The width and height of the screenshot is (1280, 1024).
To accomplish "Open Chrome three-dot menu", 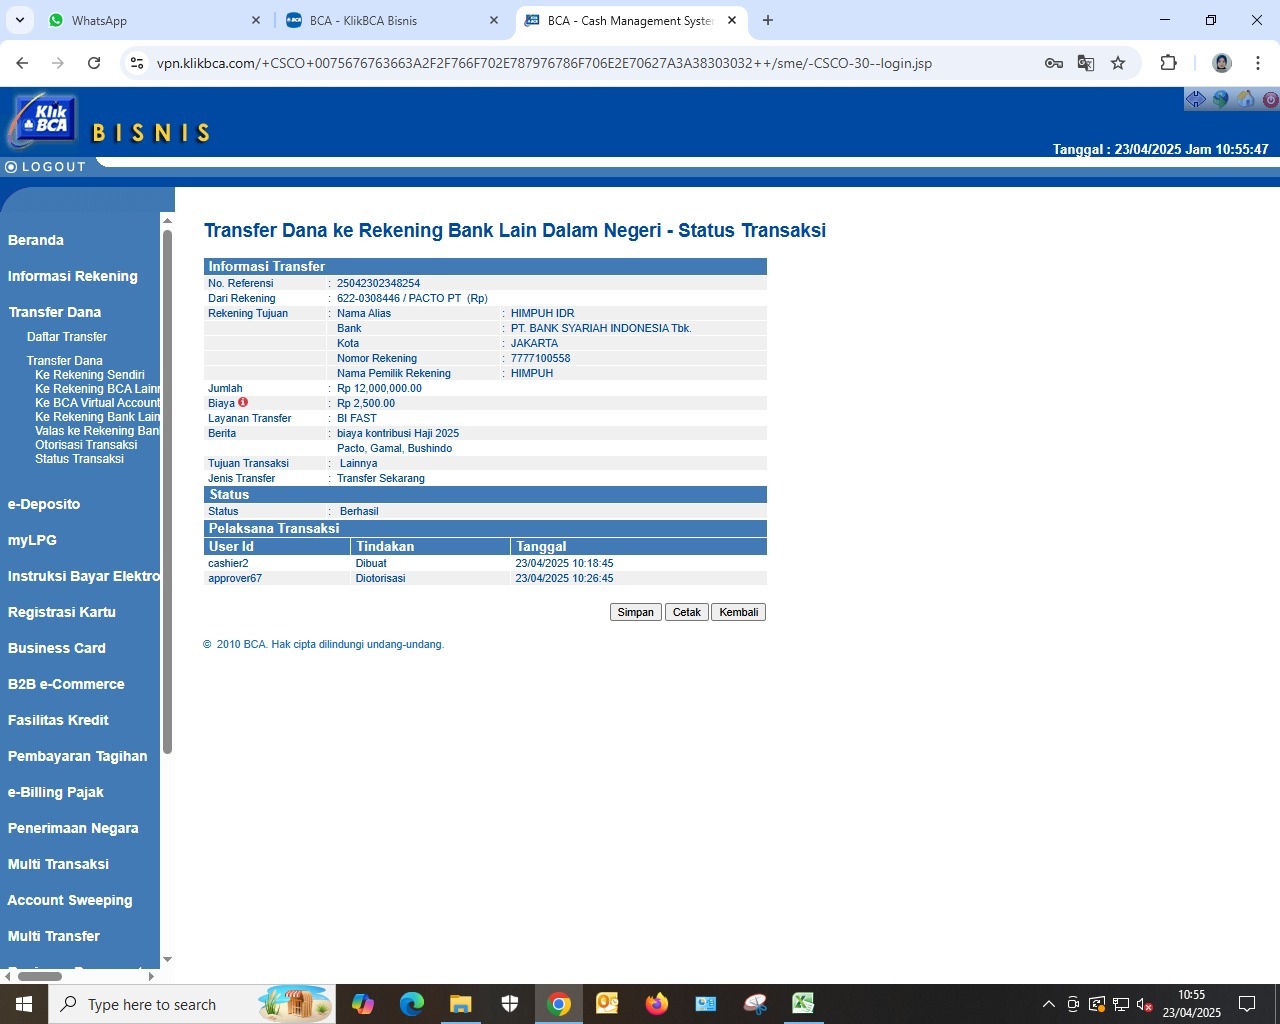I will coord(1258,63).
